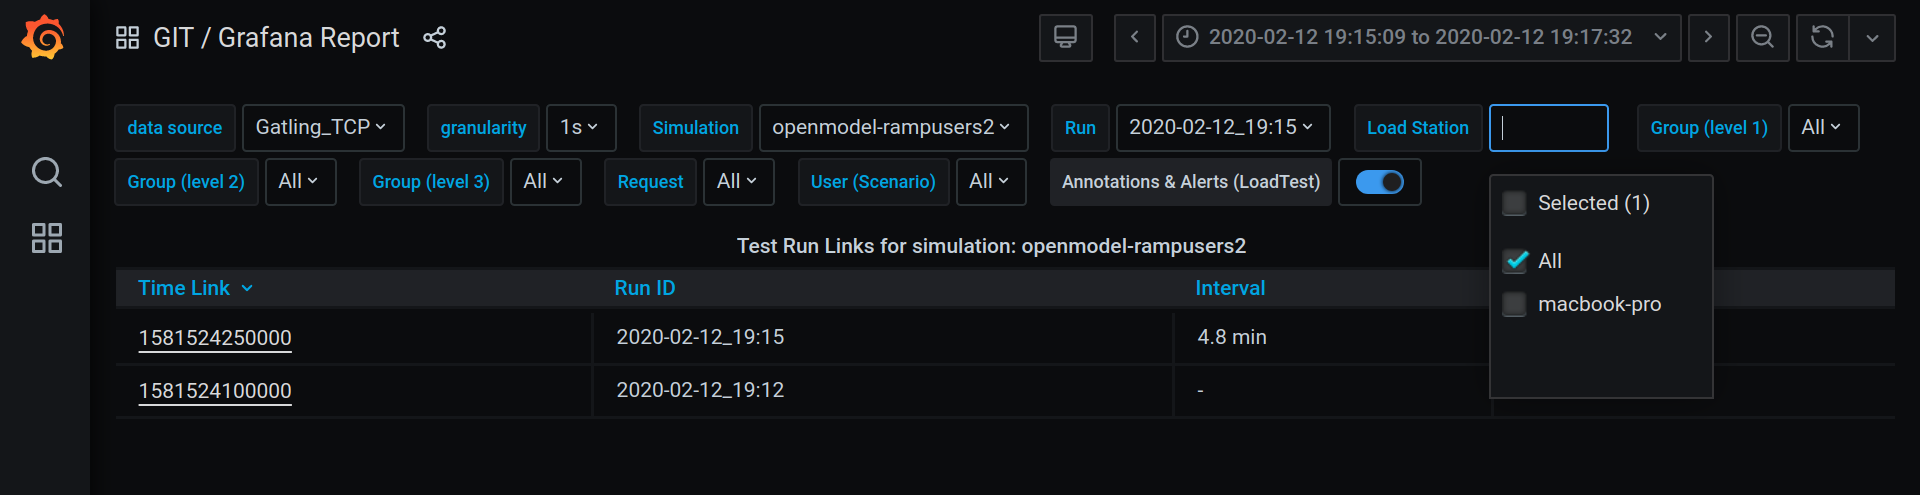
Task: Check the macbook-pro option
Action: tap(1516, 304)
